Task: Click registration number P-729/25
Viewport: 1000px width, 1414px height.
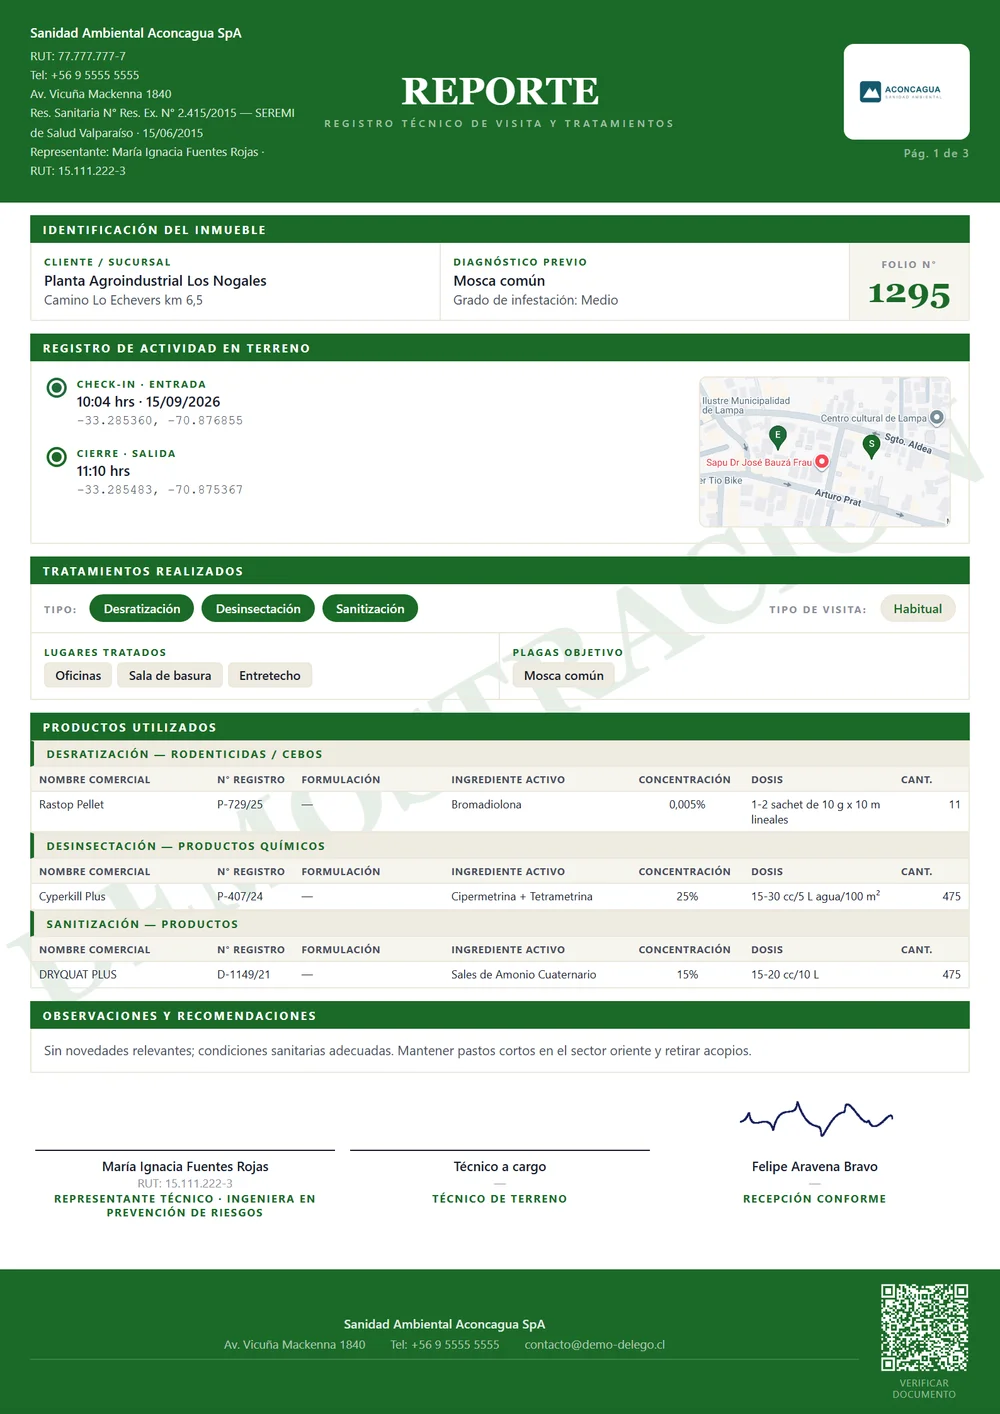Action: click(x=240, y=805)
